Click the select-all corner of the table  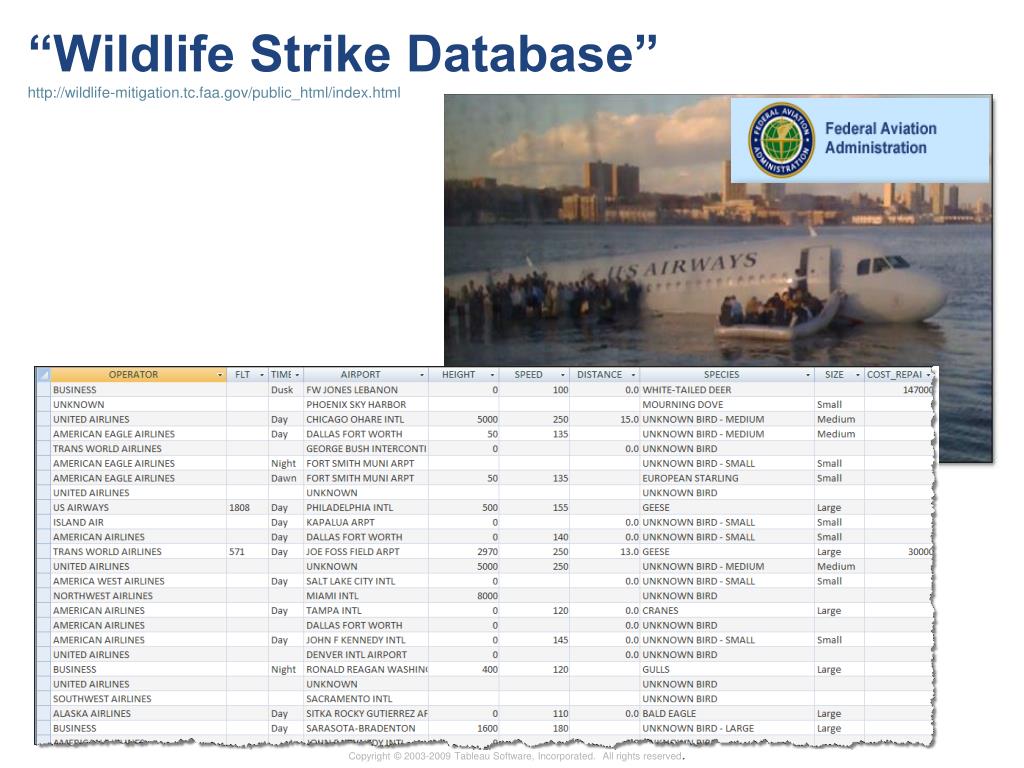[43, 375]
